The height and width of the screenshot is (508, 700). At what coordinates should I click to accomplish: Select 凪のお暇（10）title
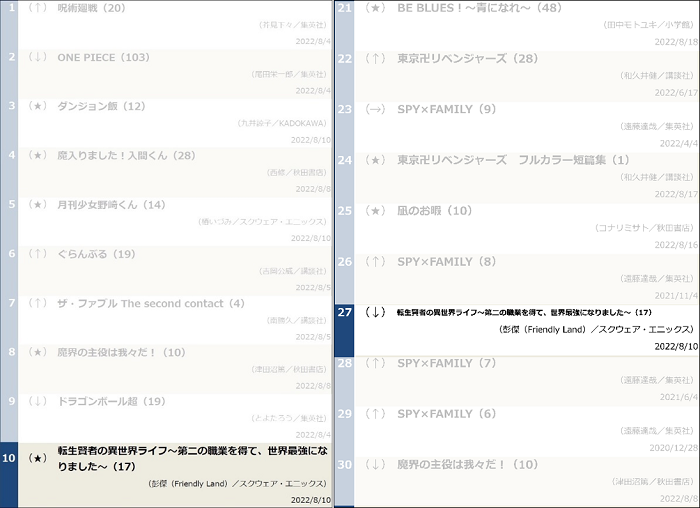435,211
